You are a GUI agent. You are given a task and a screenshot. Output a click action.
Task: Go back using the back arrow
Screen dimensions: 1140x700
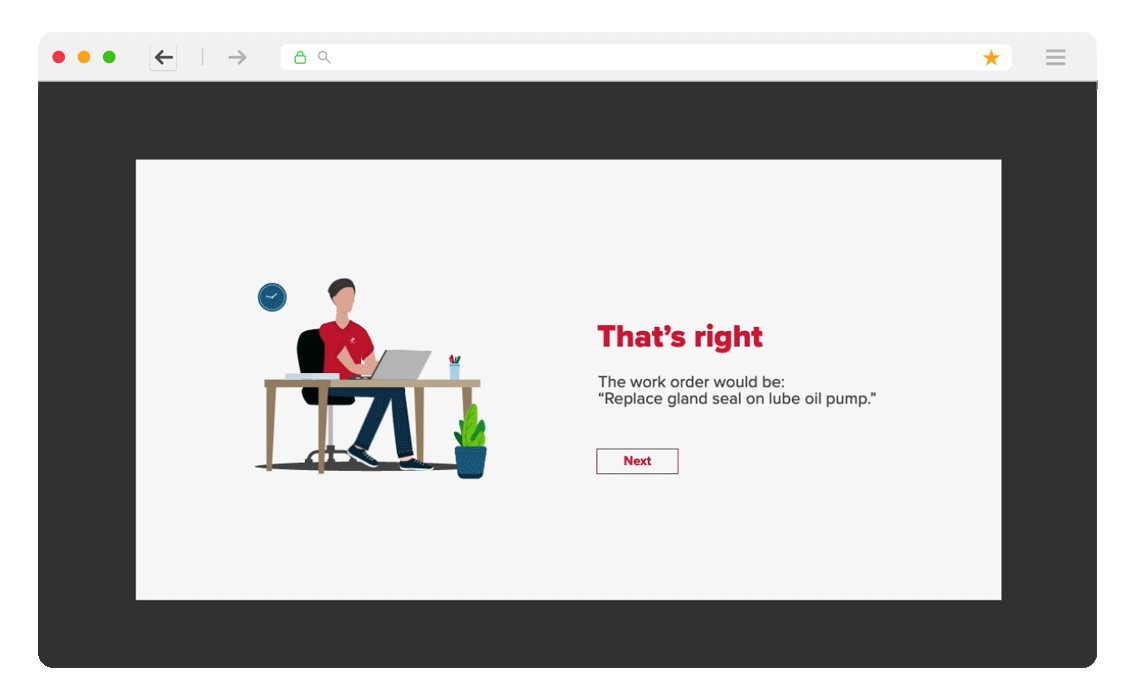[164, 57]
